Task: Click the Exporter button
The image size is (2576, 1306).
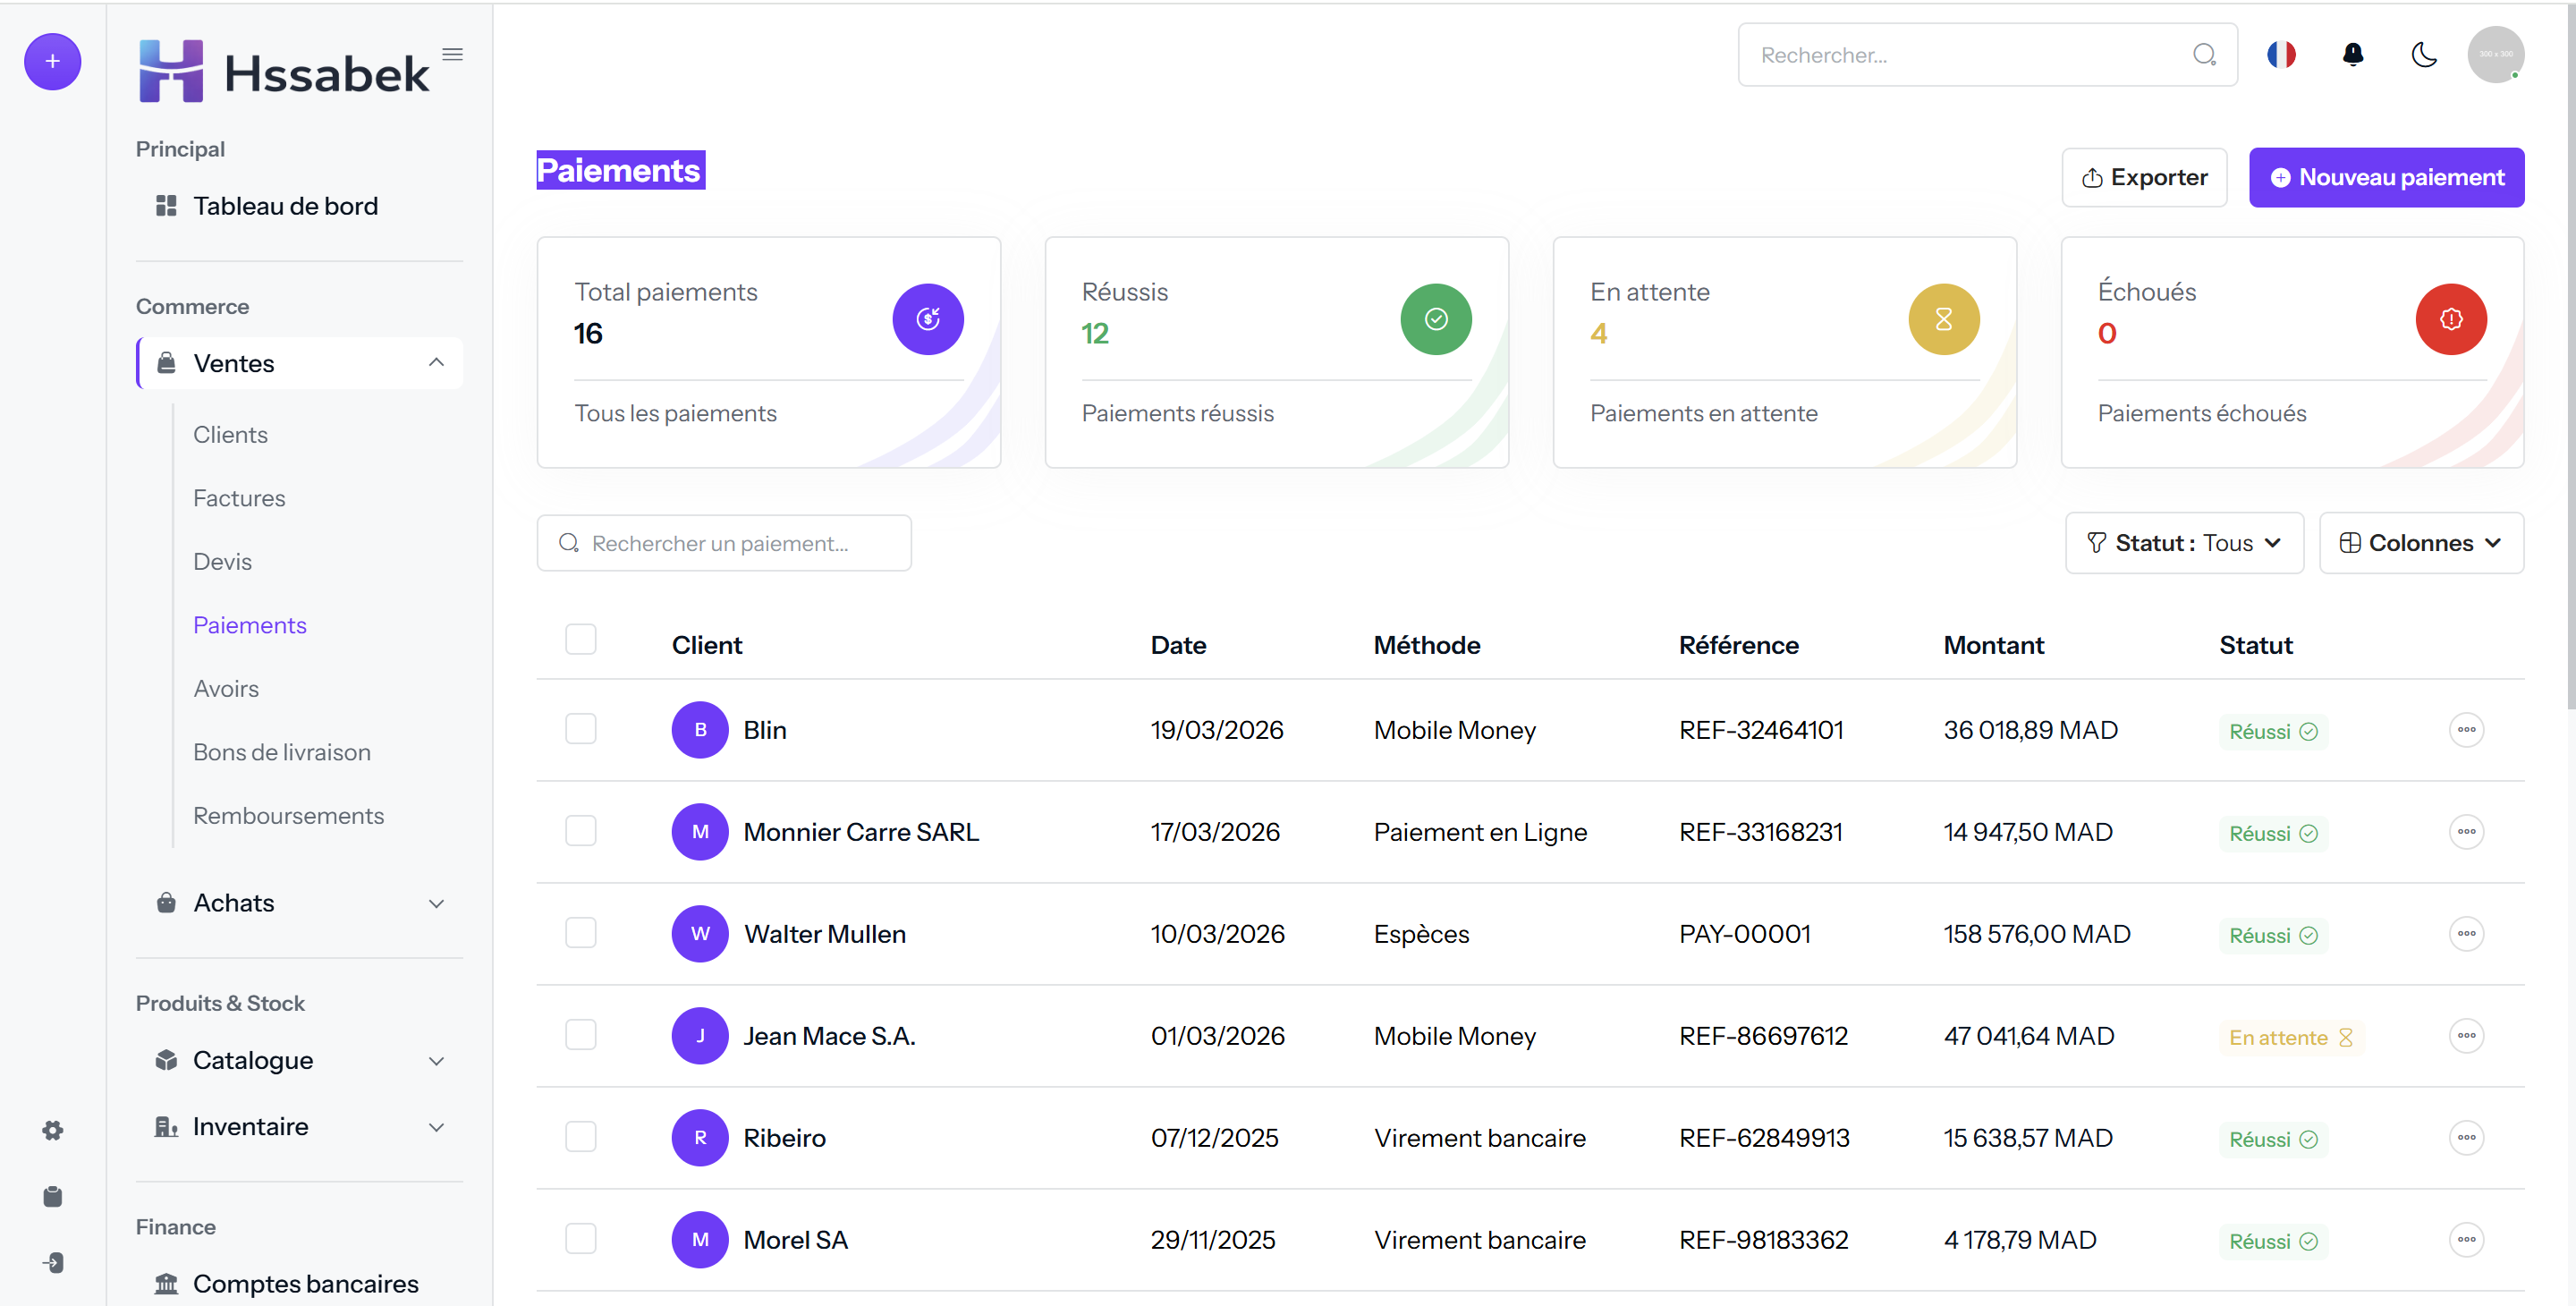Action: pos(2144,178)
